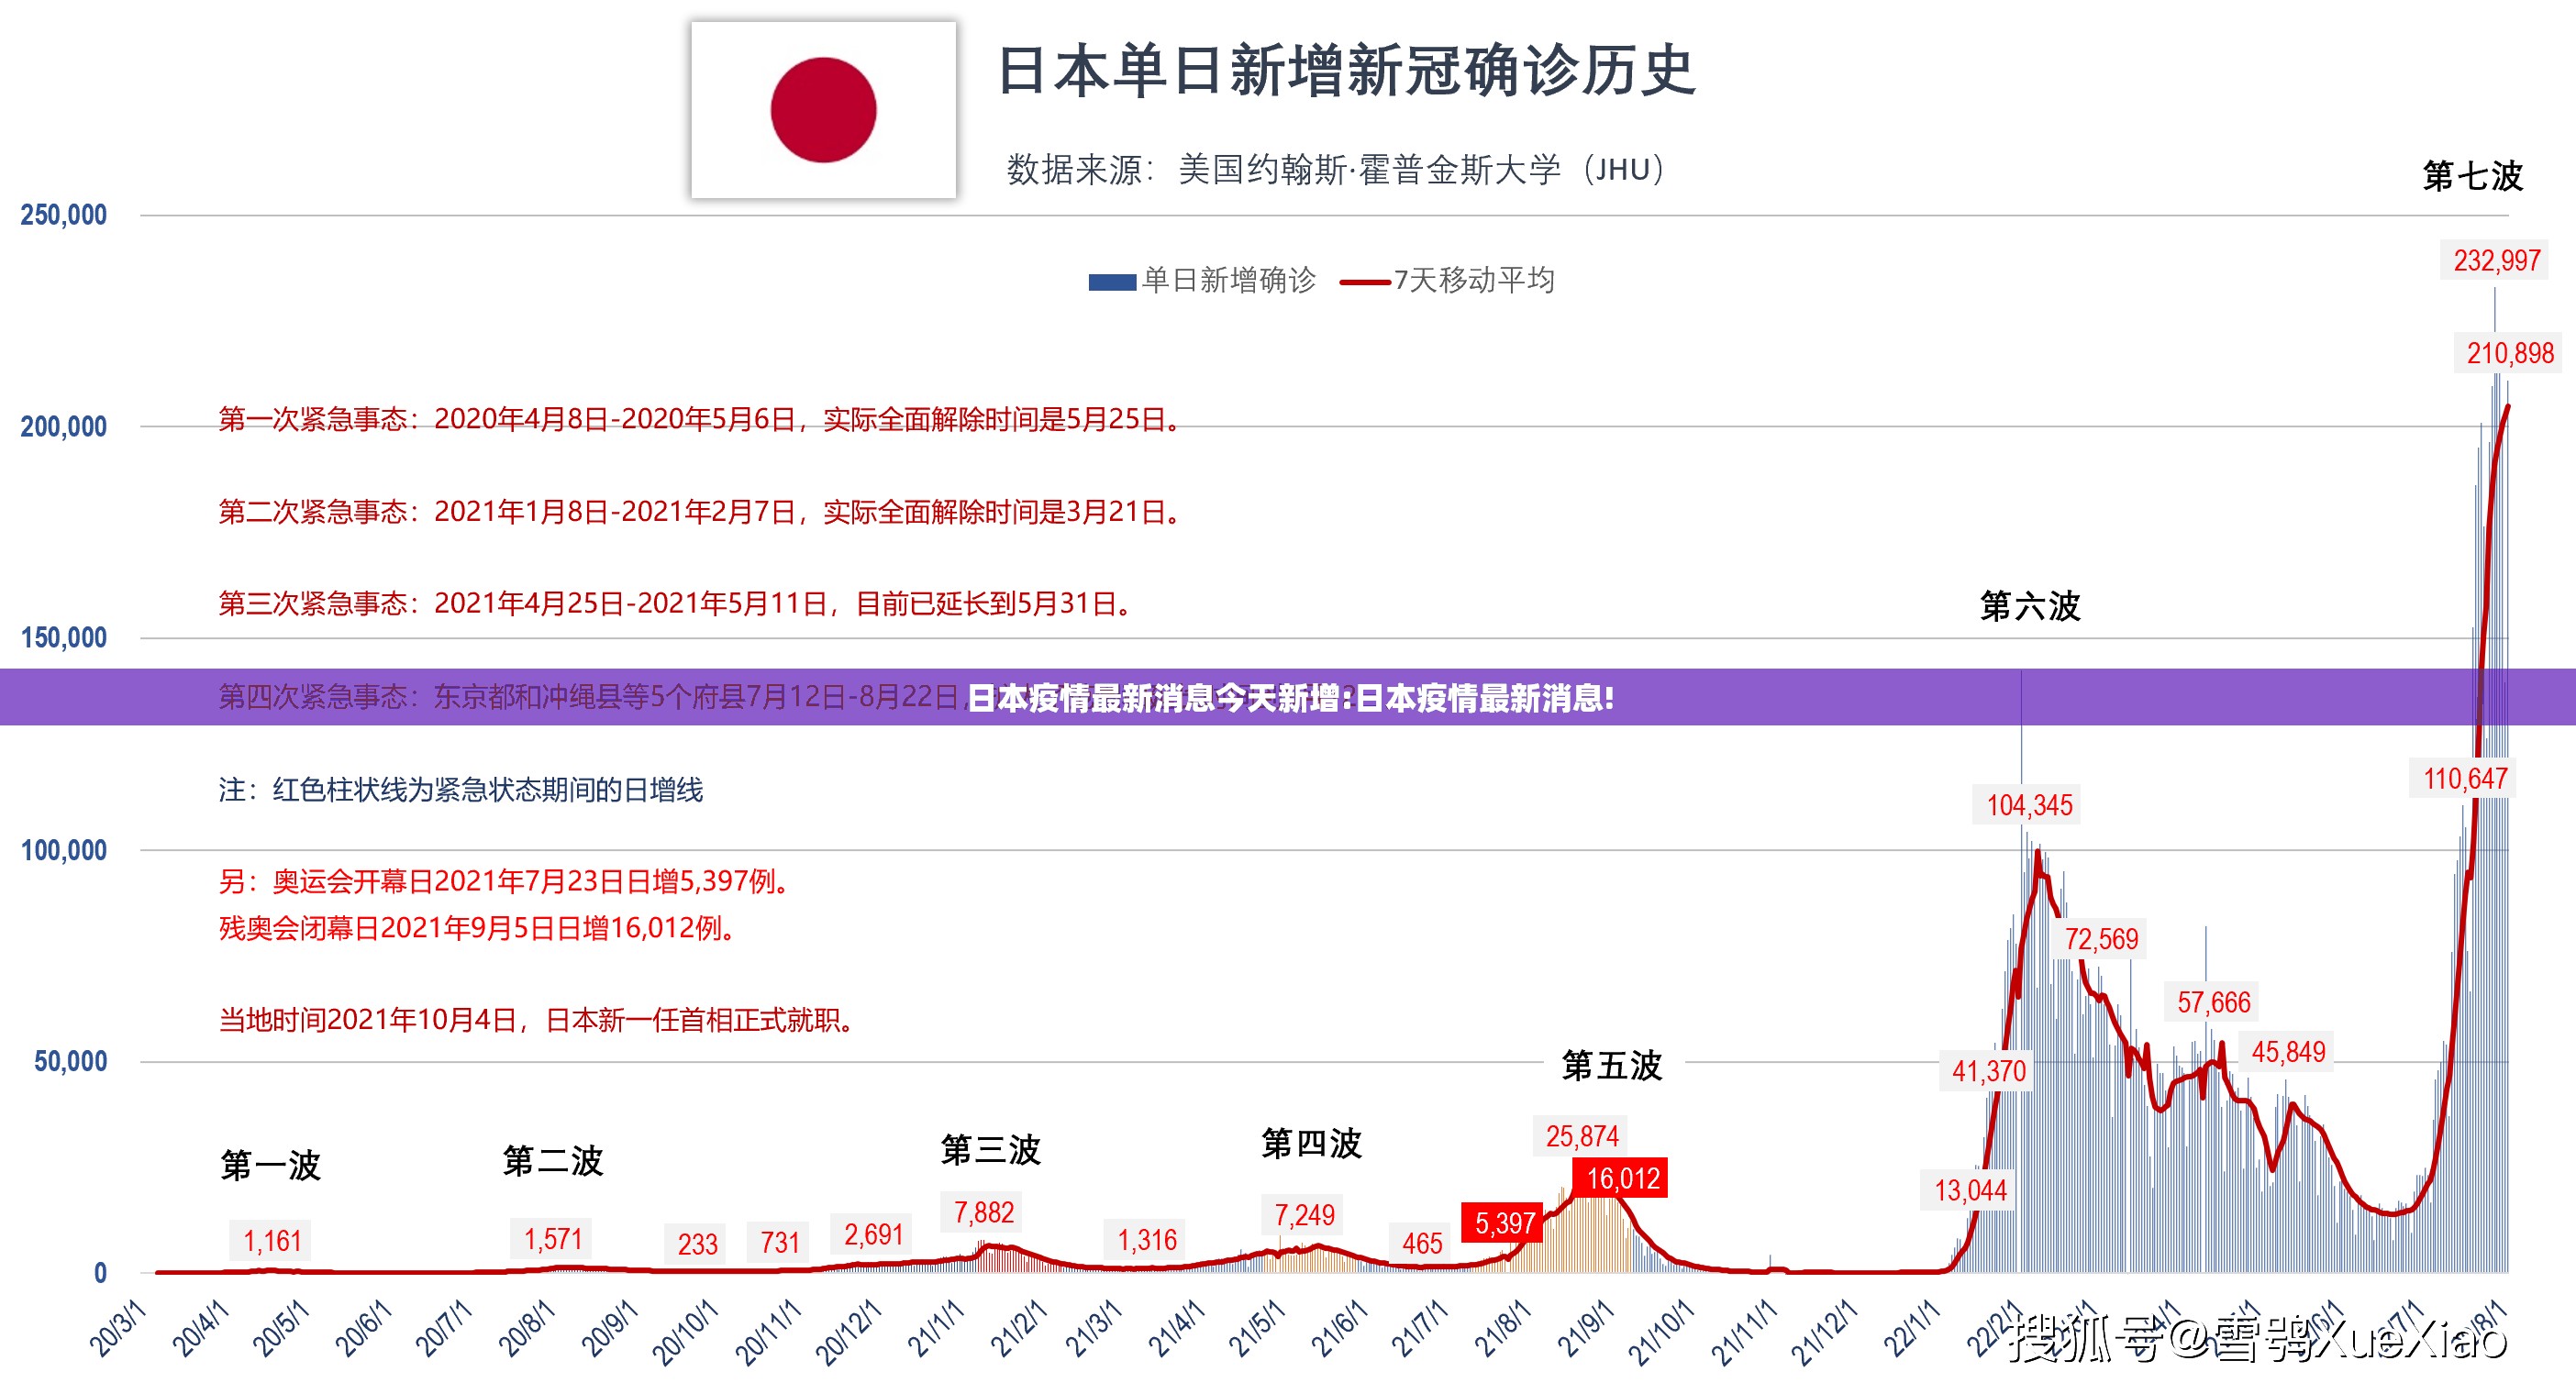Click the 第一波 wave label
Screen dimensions: 2576x1394
270,1165
